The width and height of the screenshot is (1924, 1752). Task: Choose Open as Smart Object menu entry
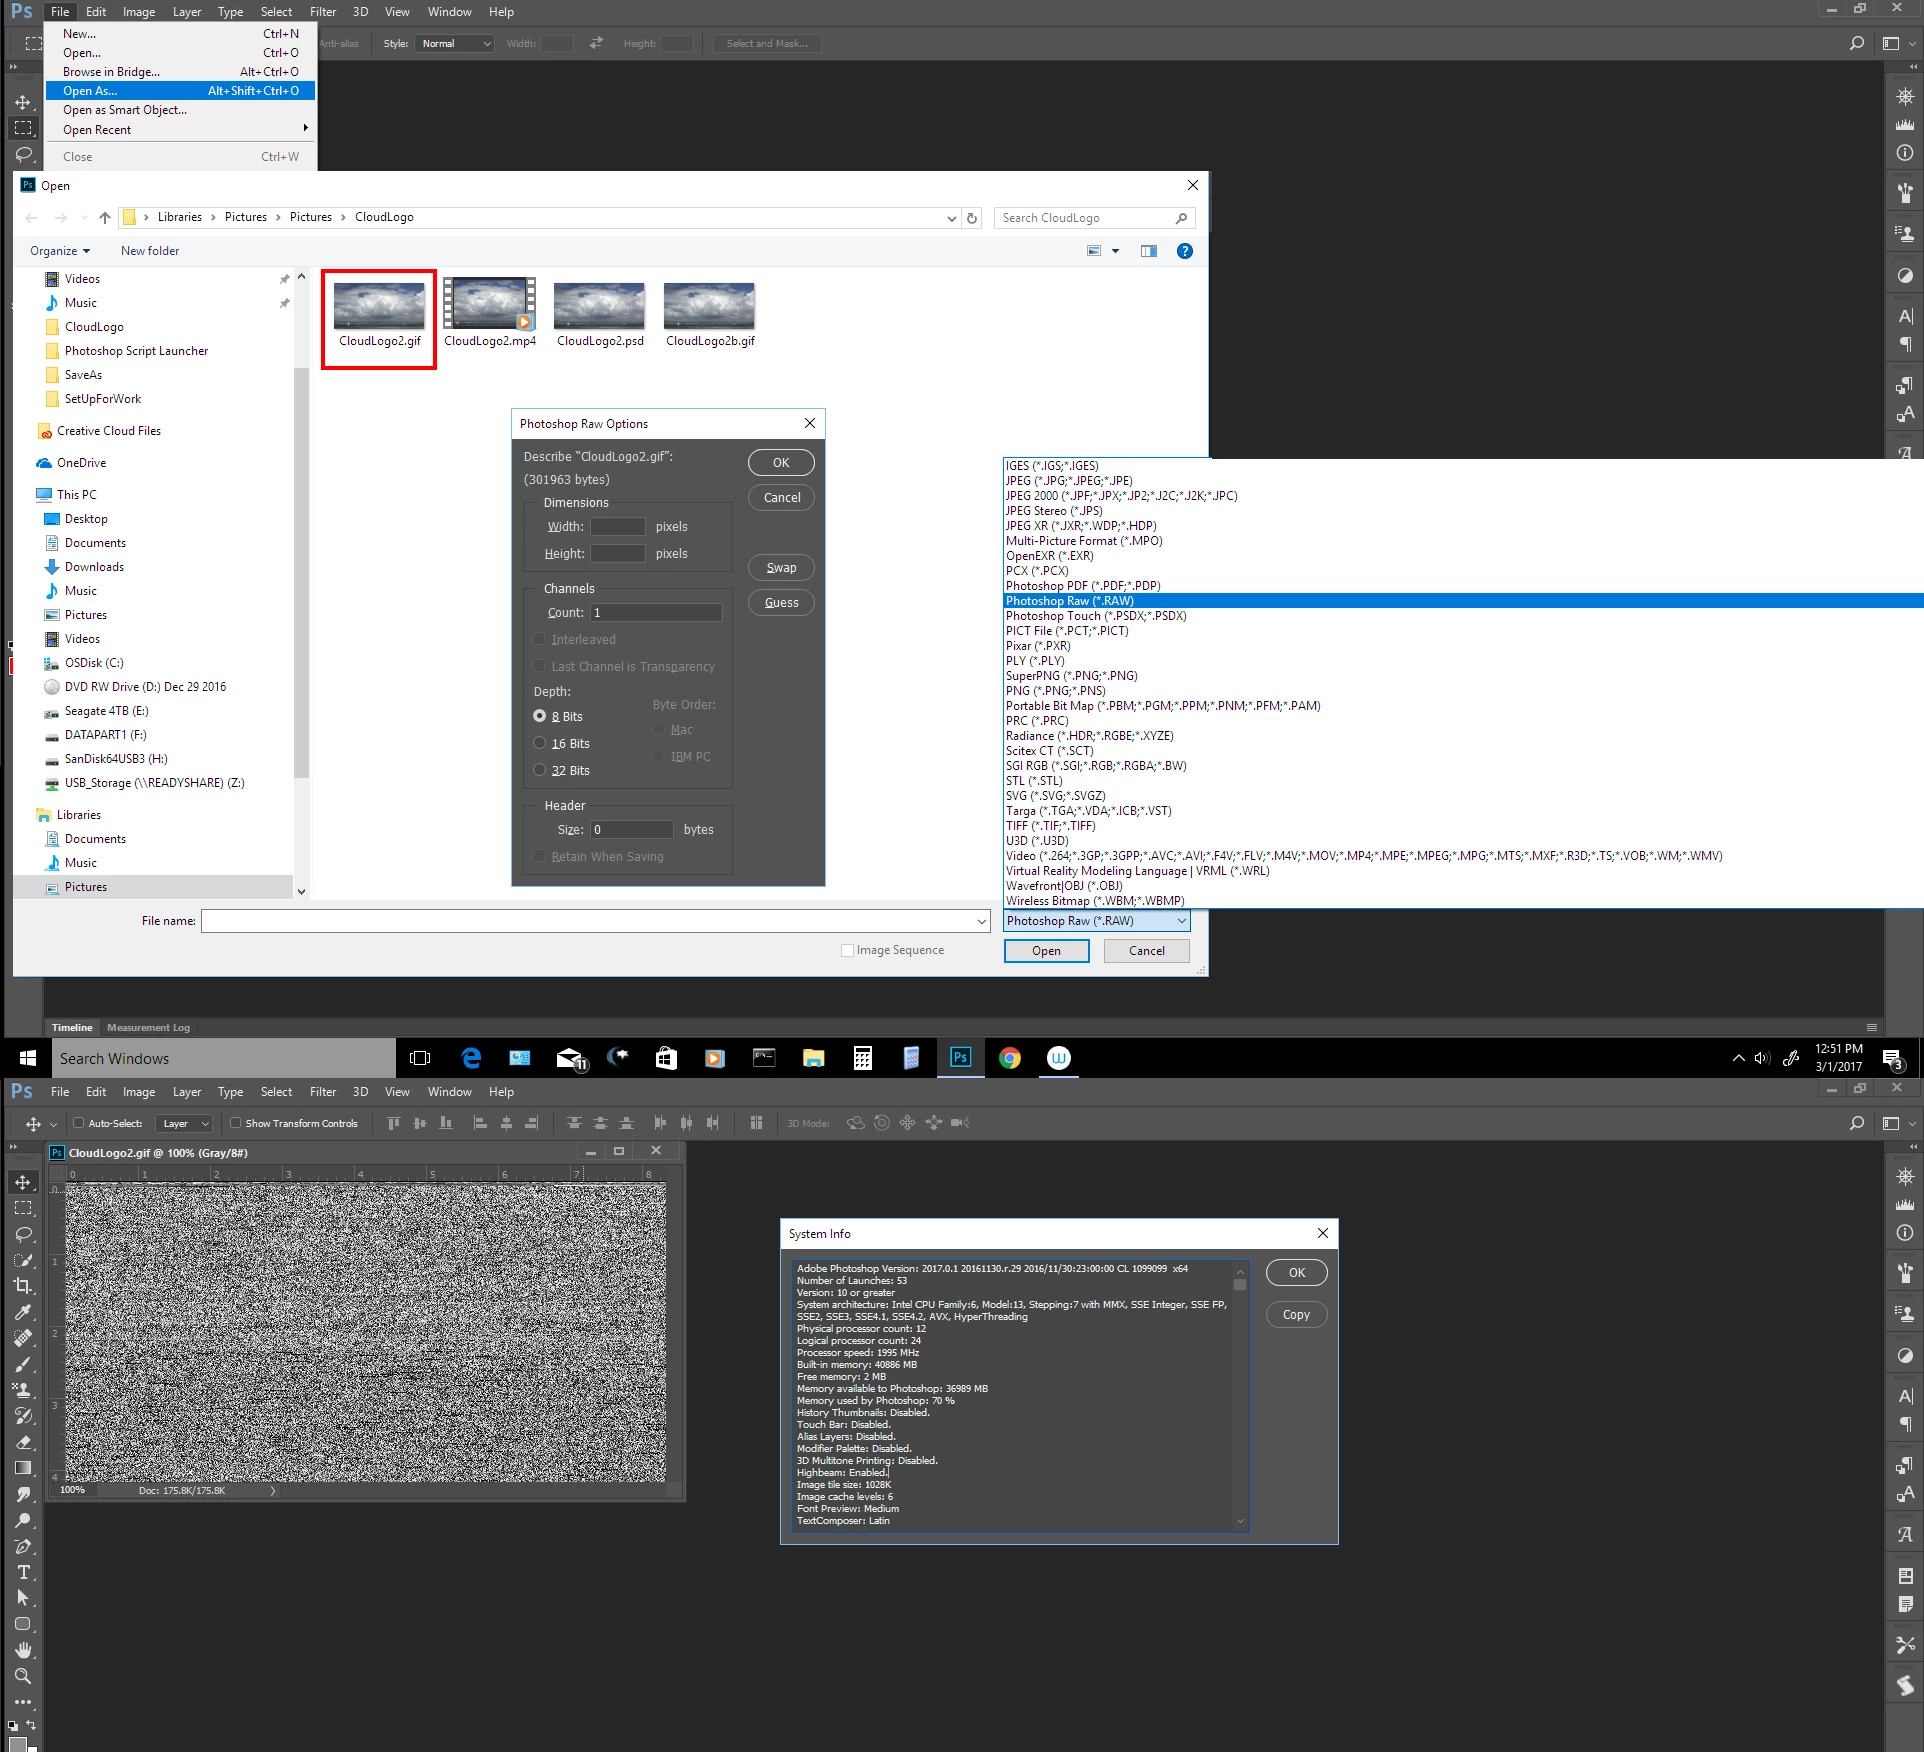[125, 110]
